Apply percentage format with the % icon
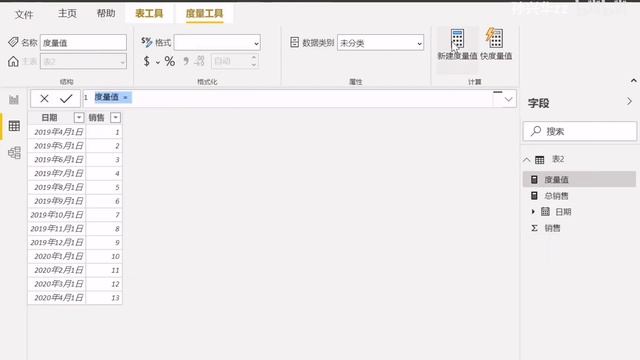 pos(169,62)
